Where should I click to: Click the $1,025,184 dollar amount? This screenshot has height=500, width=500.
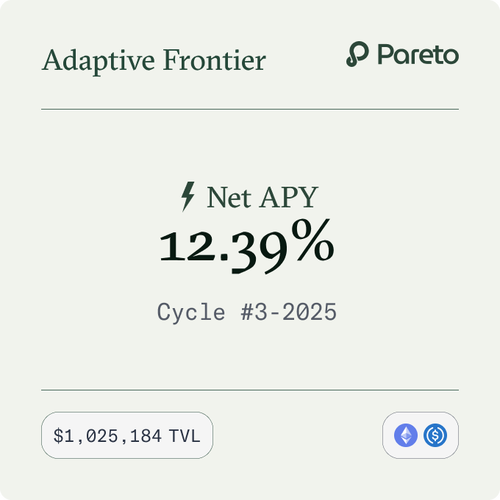pyautogui.click(x=107, y=436)
